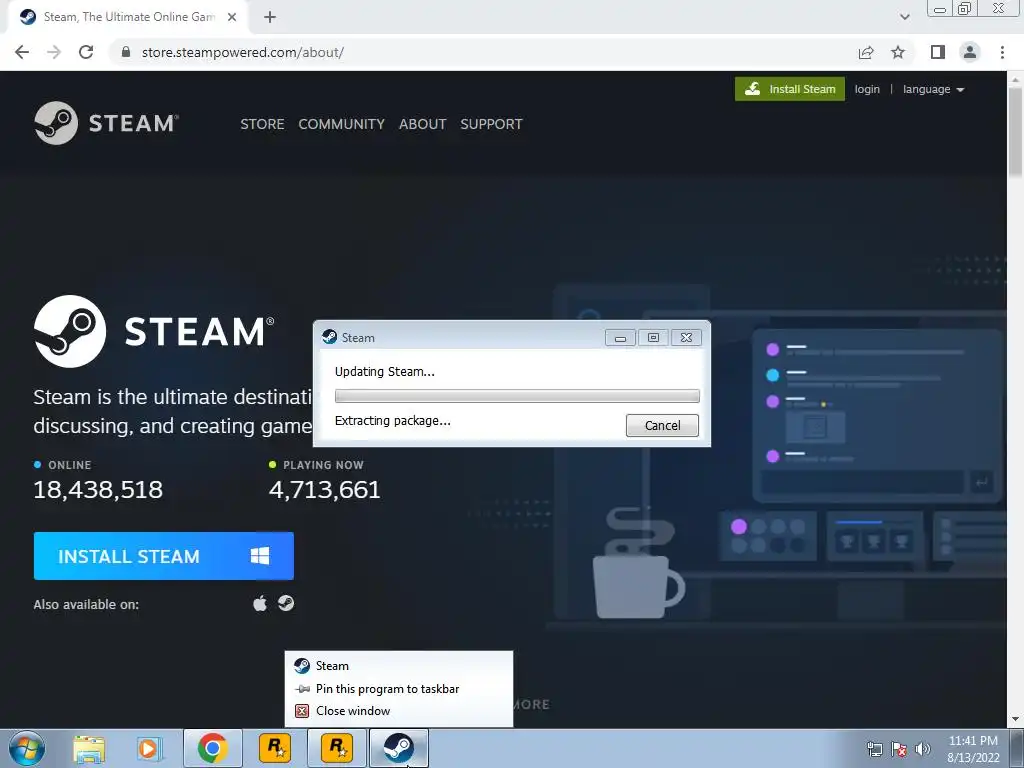Open the COMMUNITY navigation item

pos(342,124)
